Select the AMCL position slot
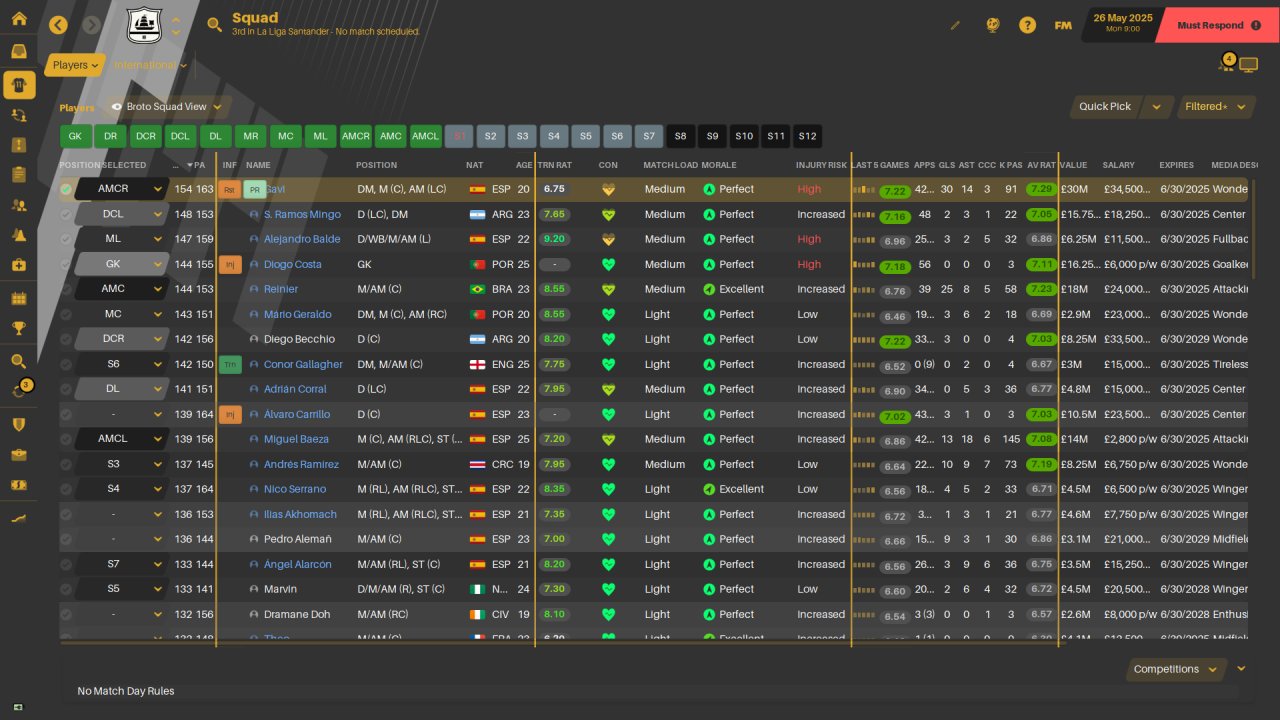 [x=425, y=136]
